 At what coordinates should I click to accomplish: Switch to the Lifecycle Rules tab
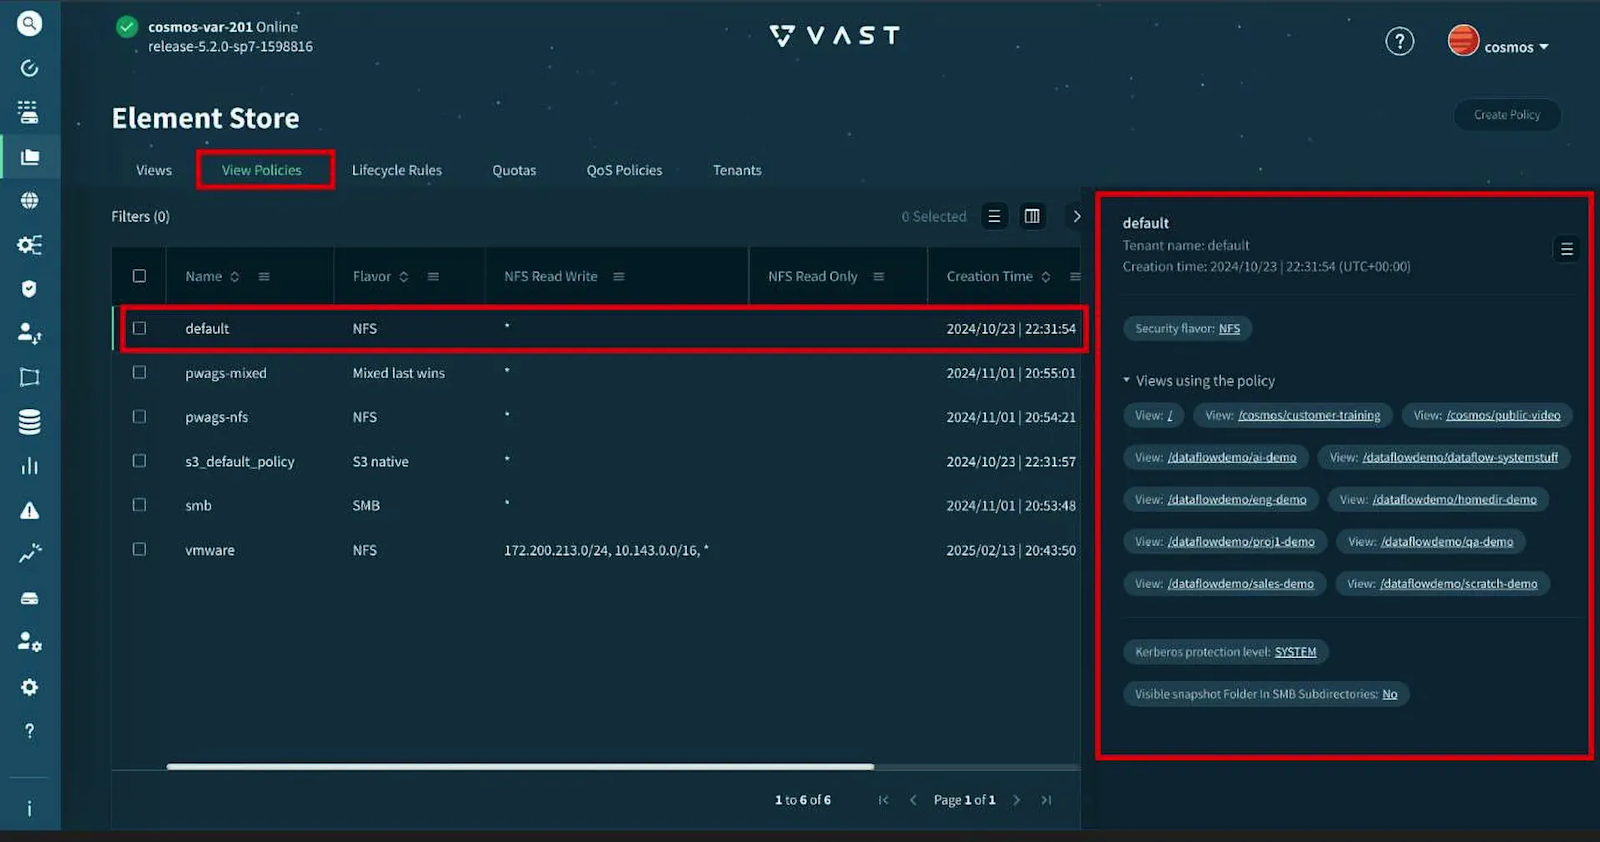(397, 170)
